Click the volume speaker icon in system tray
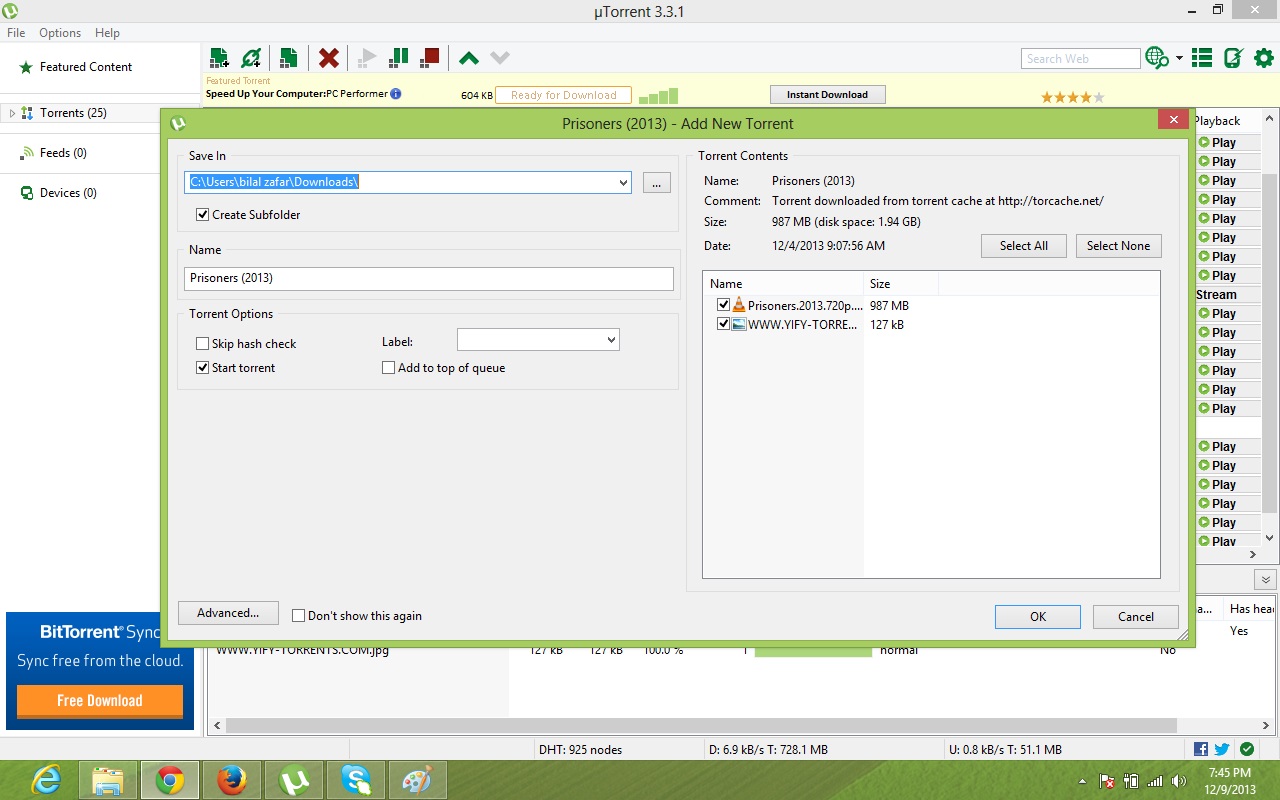Viewport: 1280px width, 800px height. (x=1179, y=781)
